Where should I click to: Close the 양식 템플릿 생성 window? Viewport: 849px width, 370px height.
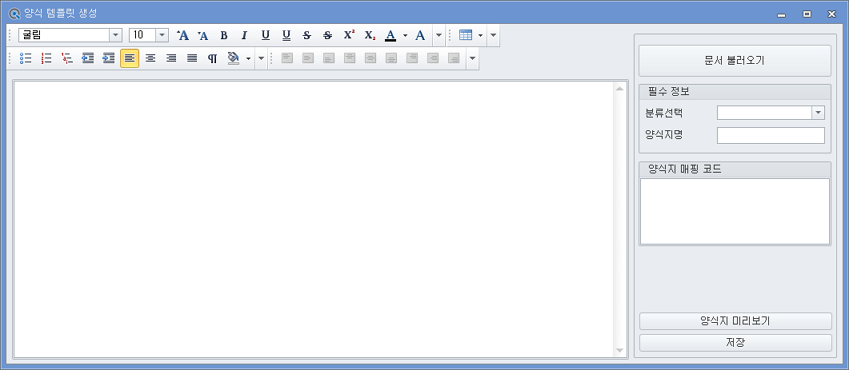pos(832,14)
